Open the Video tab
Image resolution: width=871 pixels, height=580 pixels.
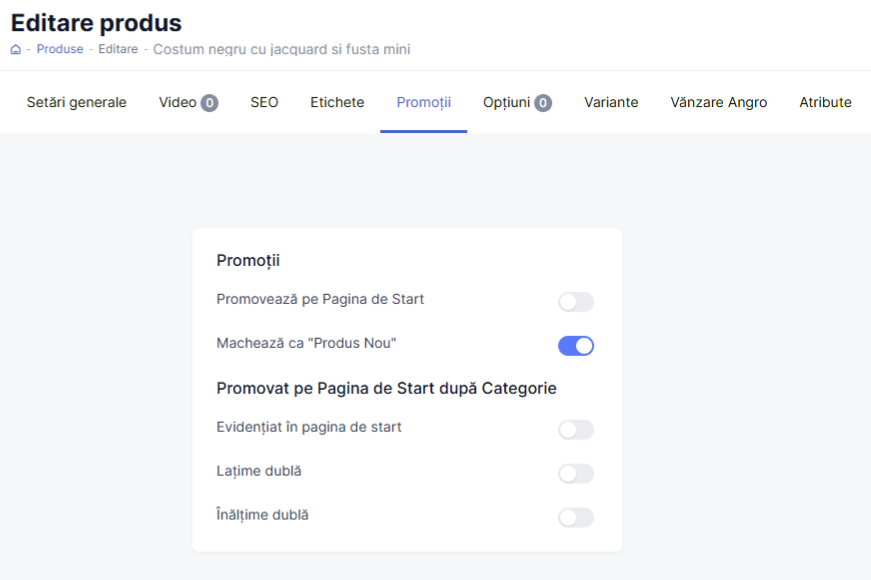[177, 102]
